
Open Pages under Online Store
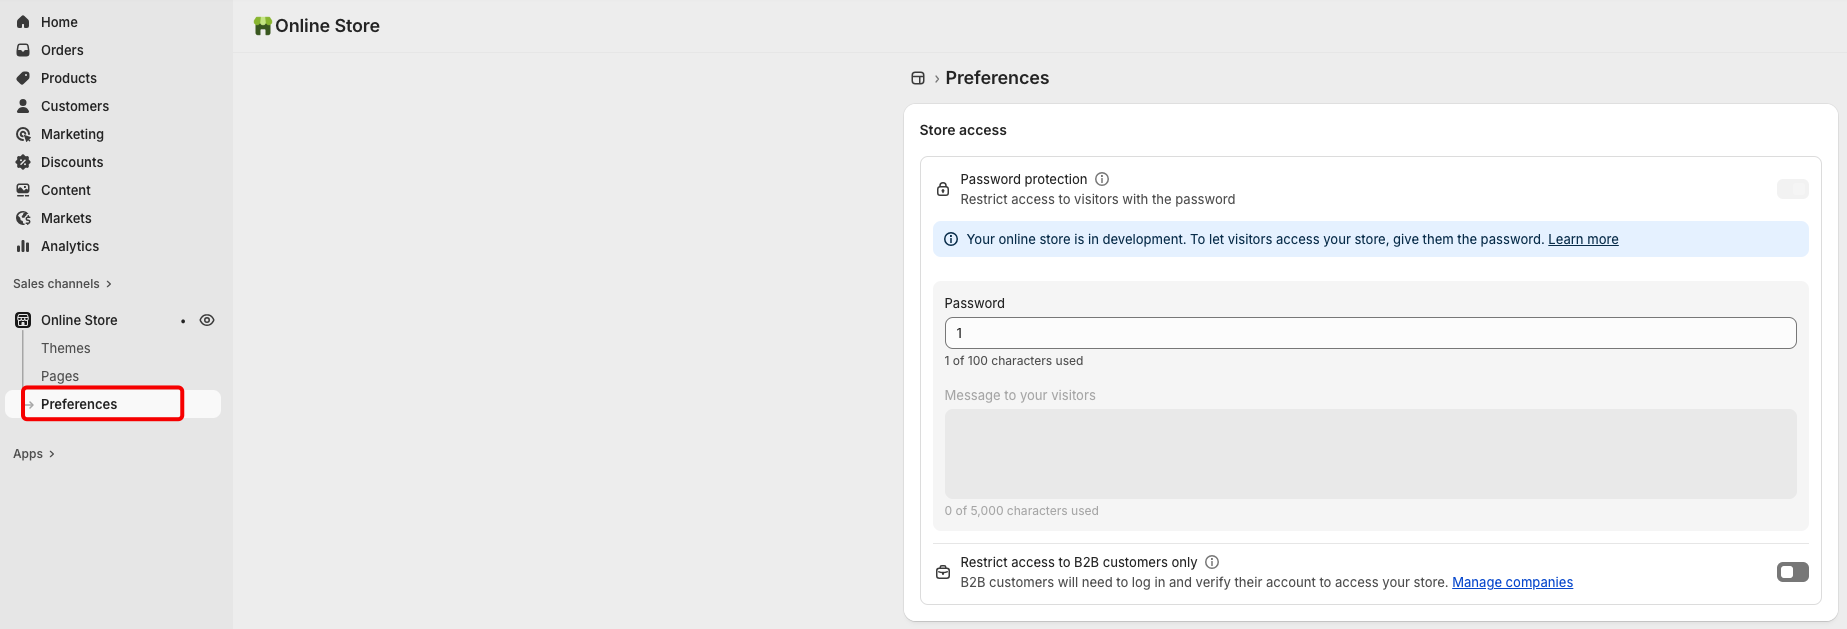60,376
